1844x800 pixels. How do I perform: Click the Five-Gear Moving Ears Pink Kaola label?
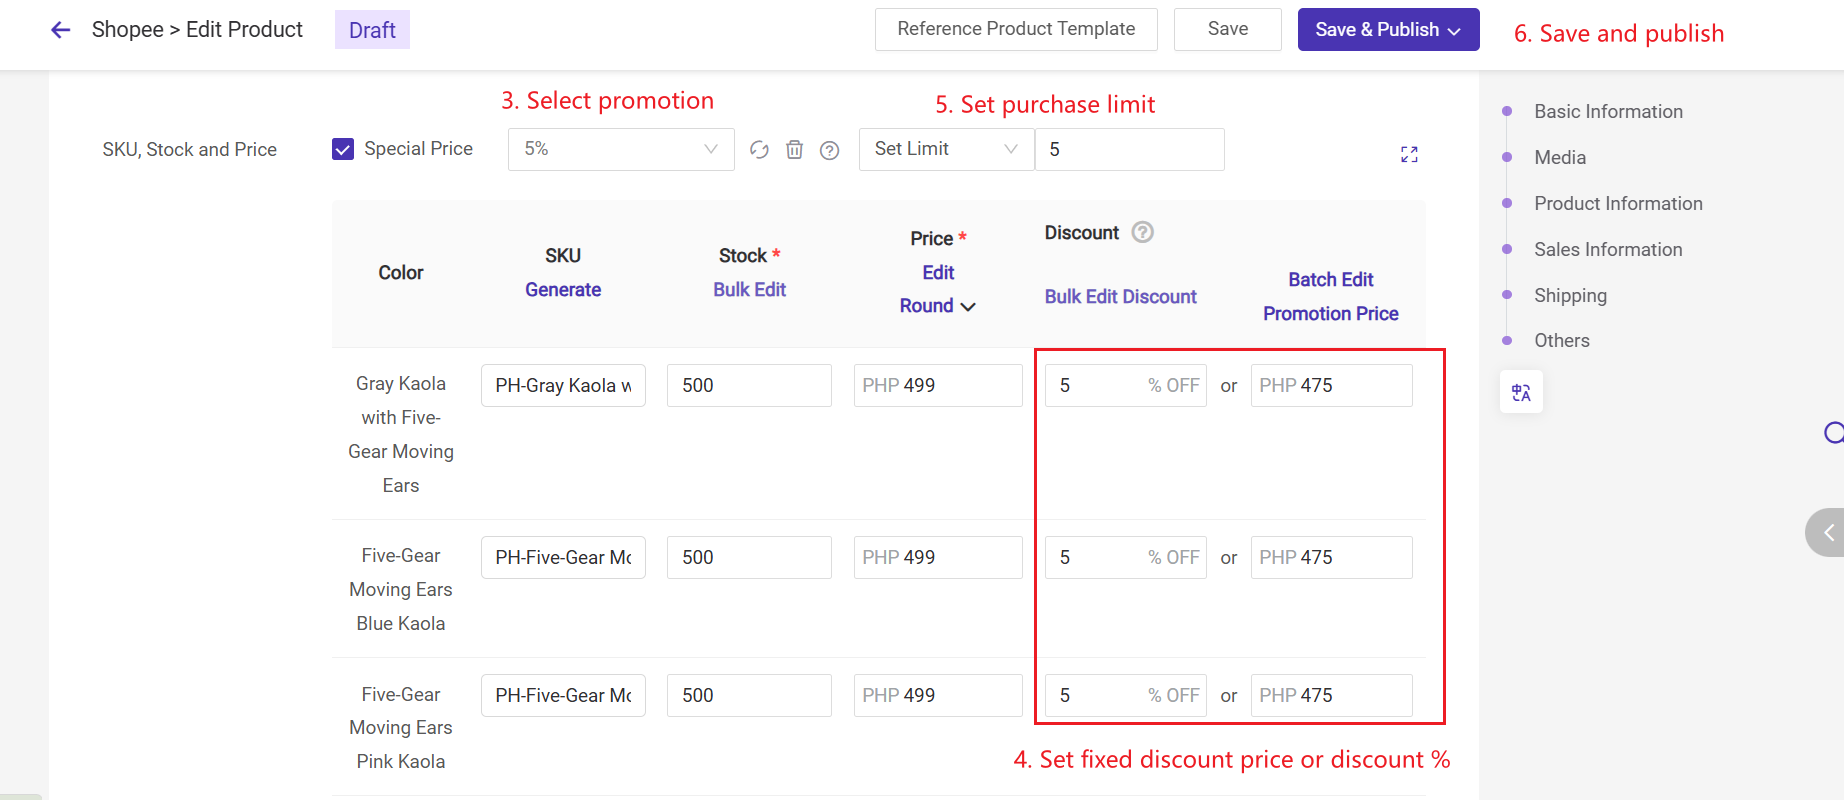pyautogui.click(x=401, y=728)
